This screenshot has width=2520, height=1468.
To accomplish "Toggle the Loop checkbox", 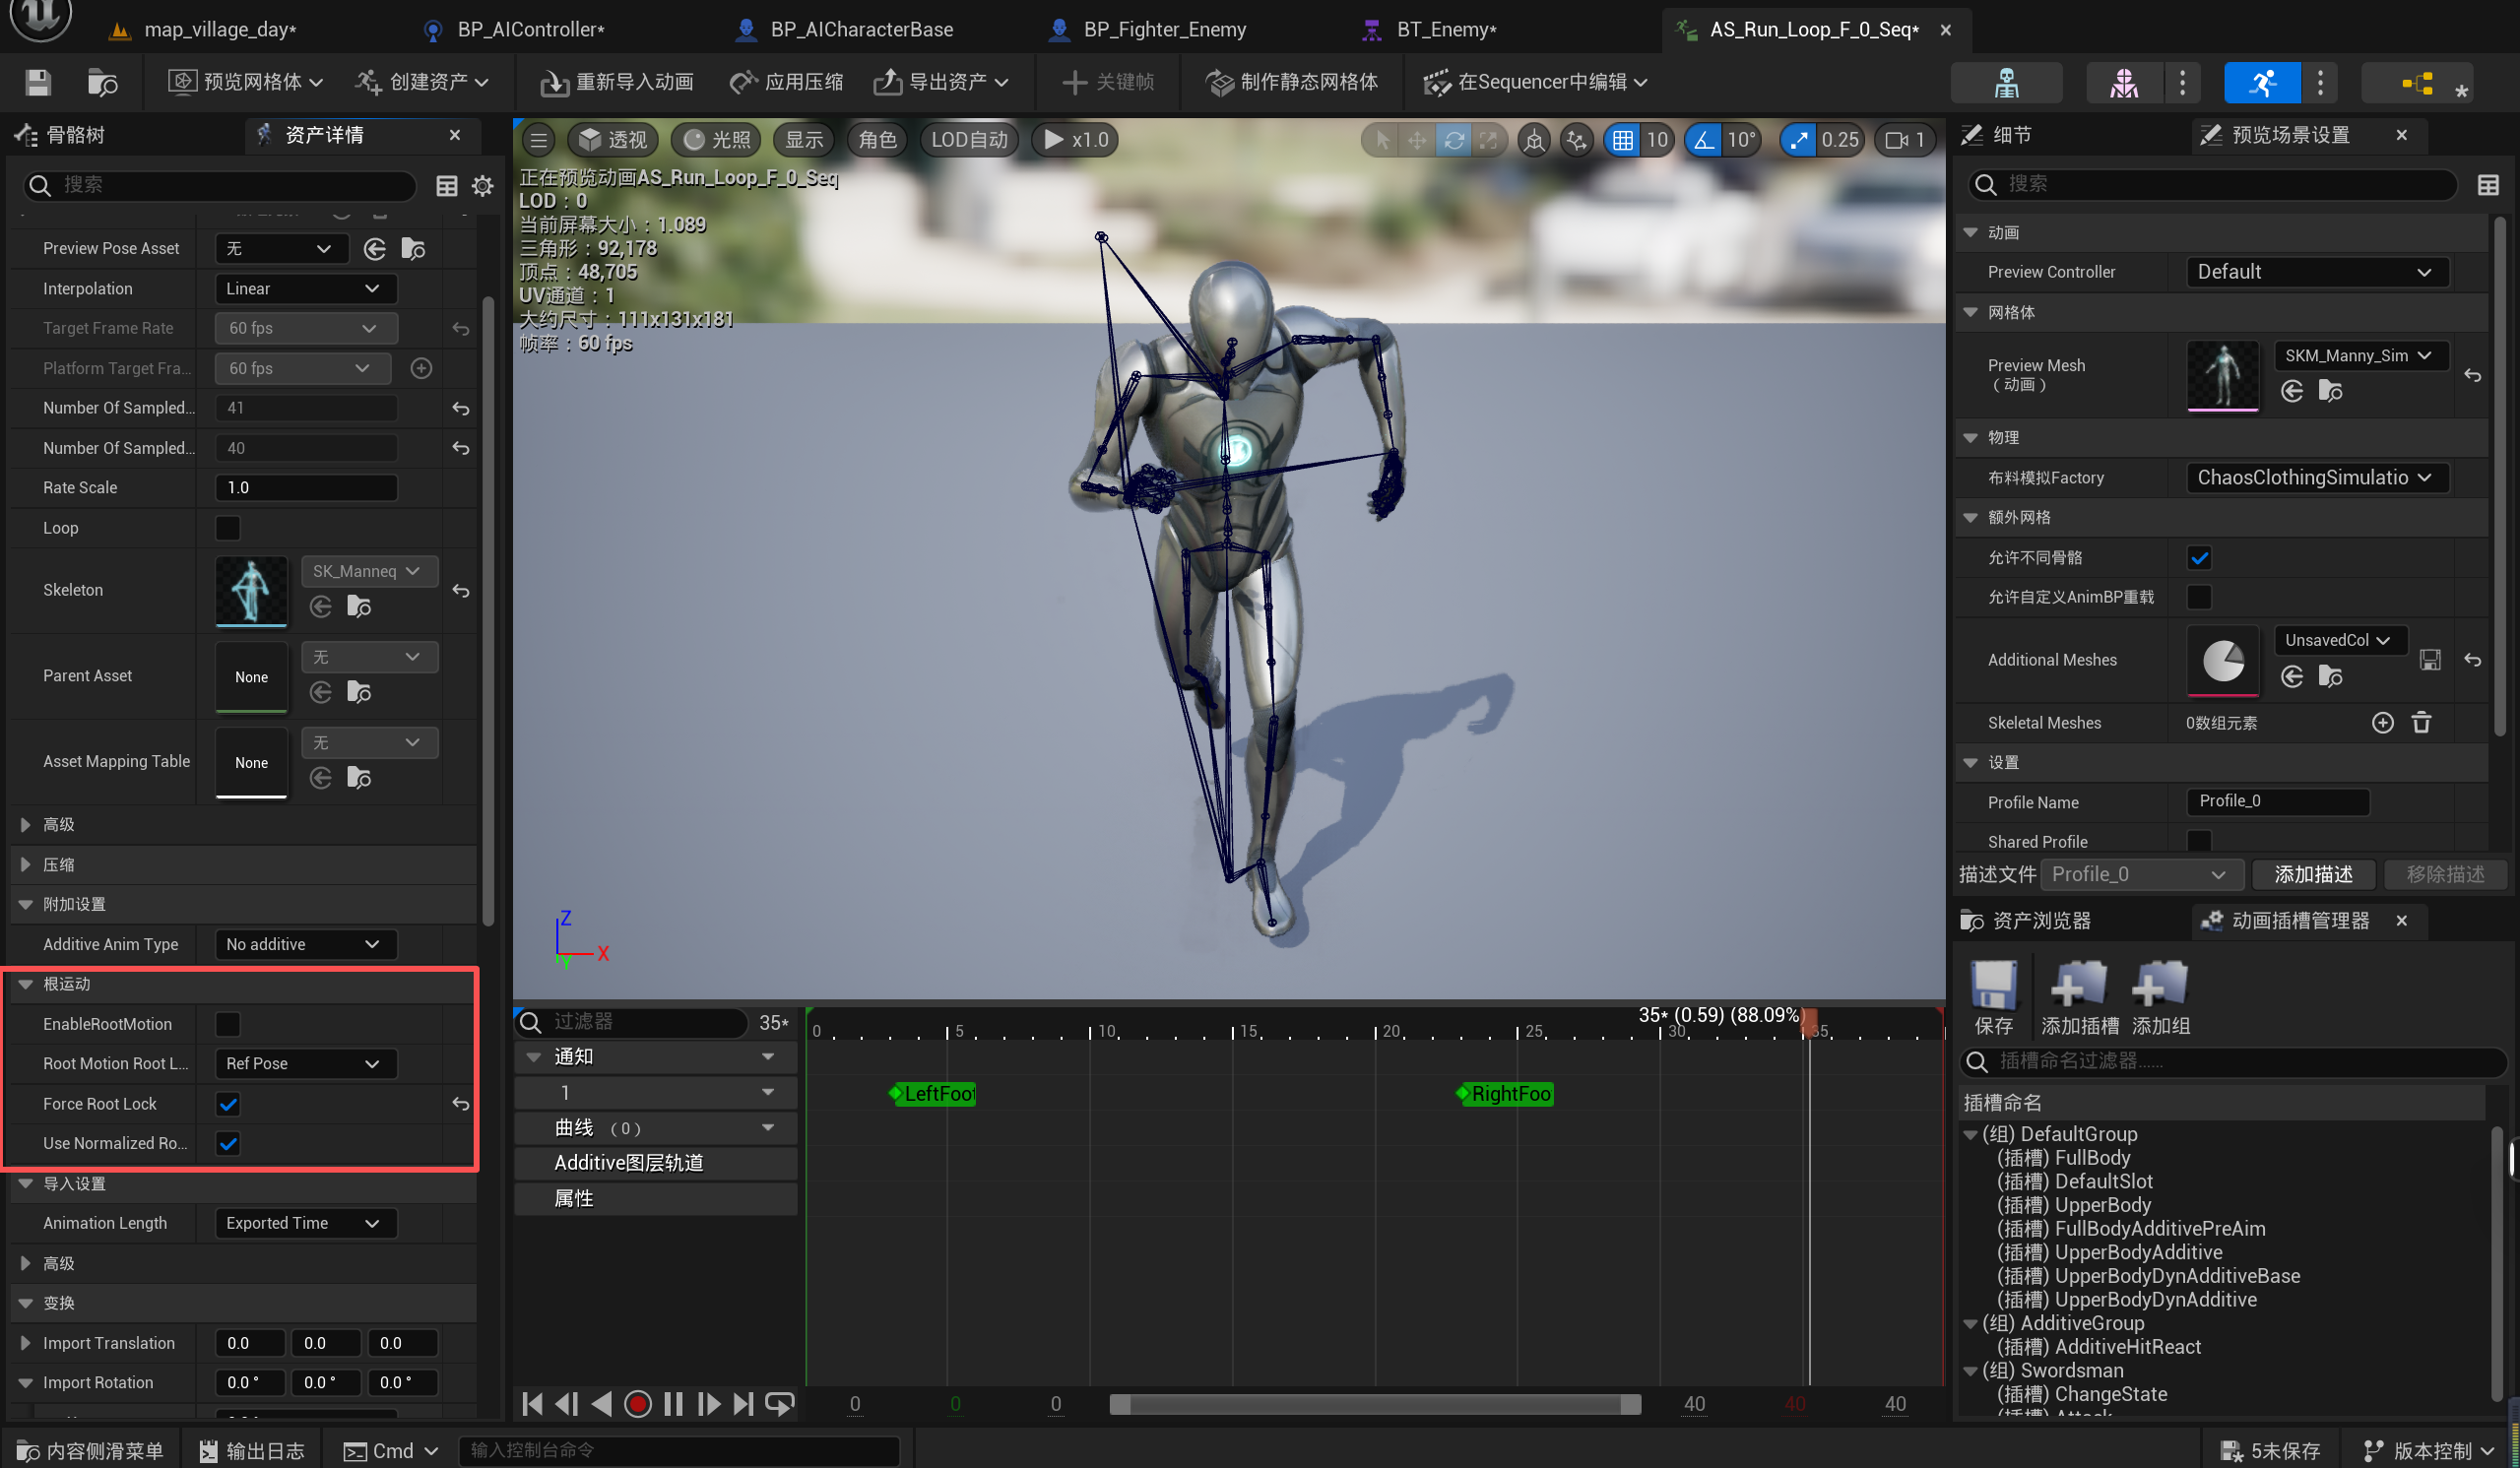I will [228, 528].
